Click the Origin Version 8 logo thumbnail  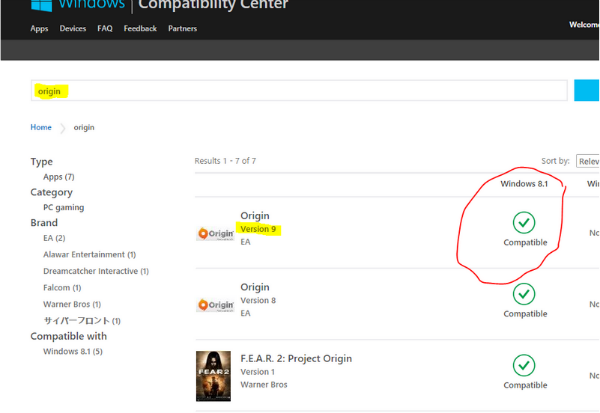point(215,305)
